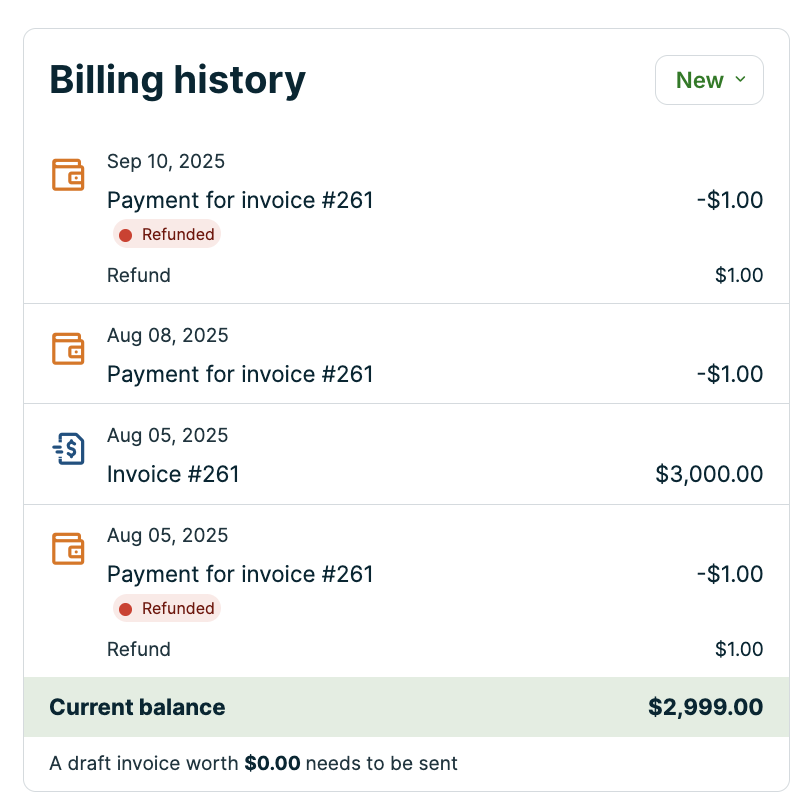The image size is (808, 798).
Task: Click the Invoice #261 document icon
Action: pyautogui.click(x=68, y=448)
